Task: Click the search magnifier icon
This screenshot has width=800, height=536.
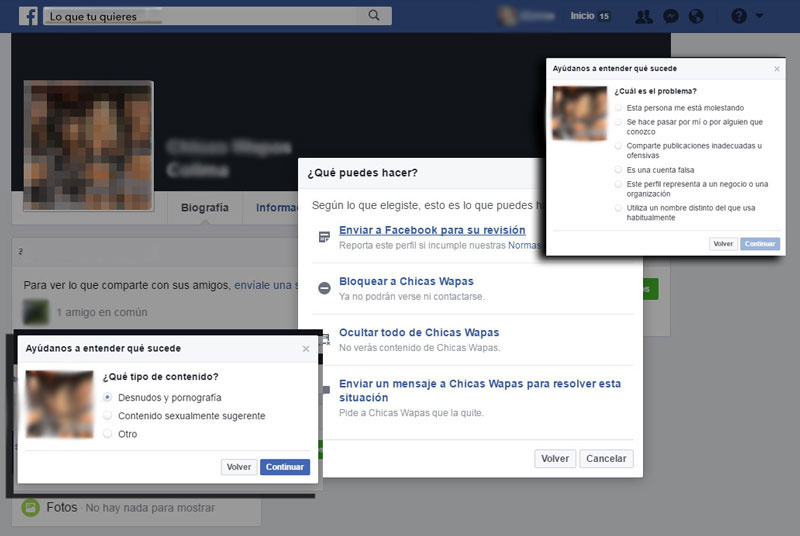Action: point(374,16)
